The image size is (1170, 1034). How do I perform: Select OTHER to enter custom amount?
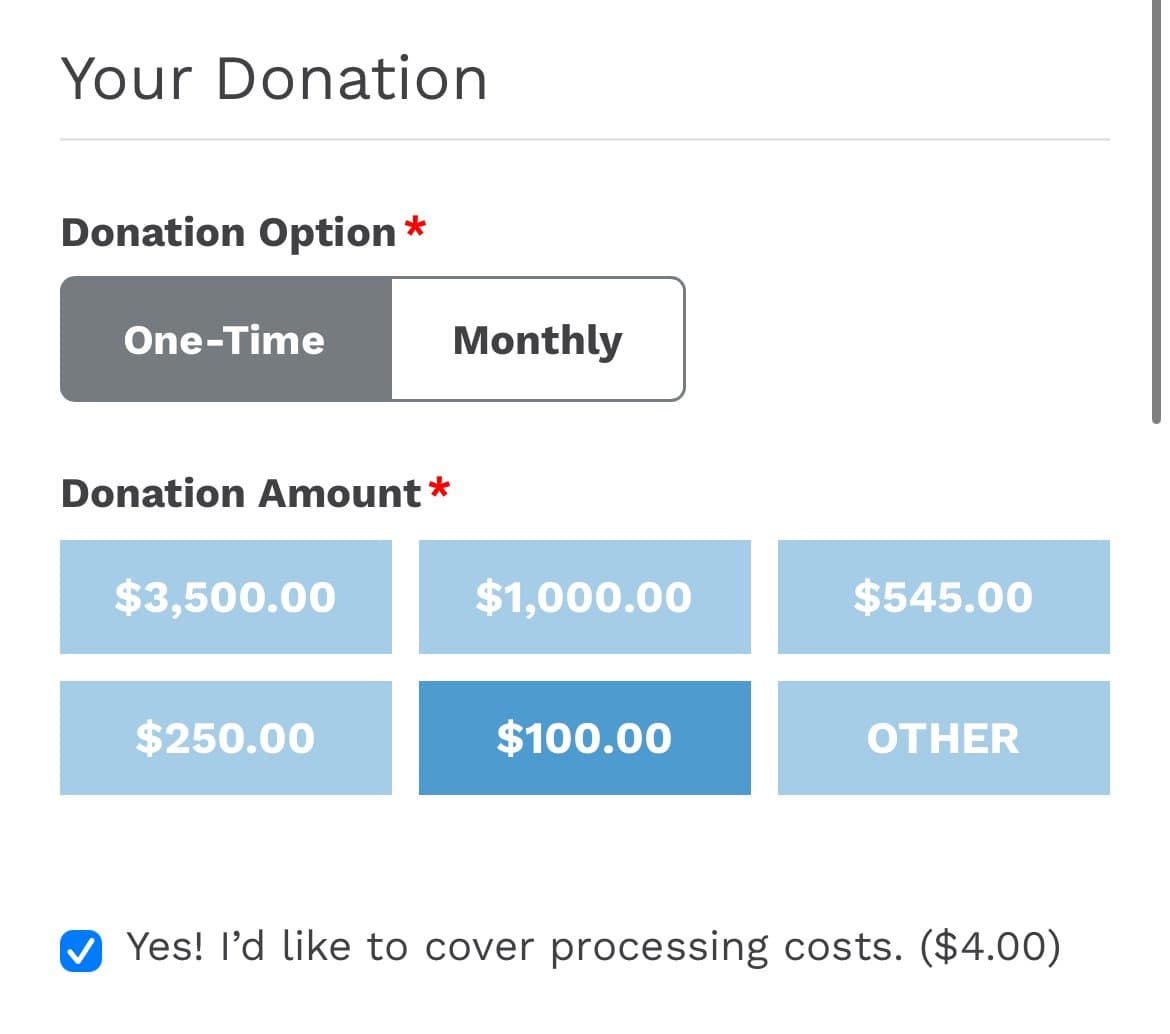pyautogui.click(x=943, y=738)
